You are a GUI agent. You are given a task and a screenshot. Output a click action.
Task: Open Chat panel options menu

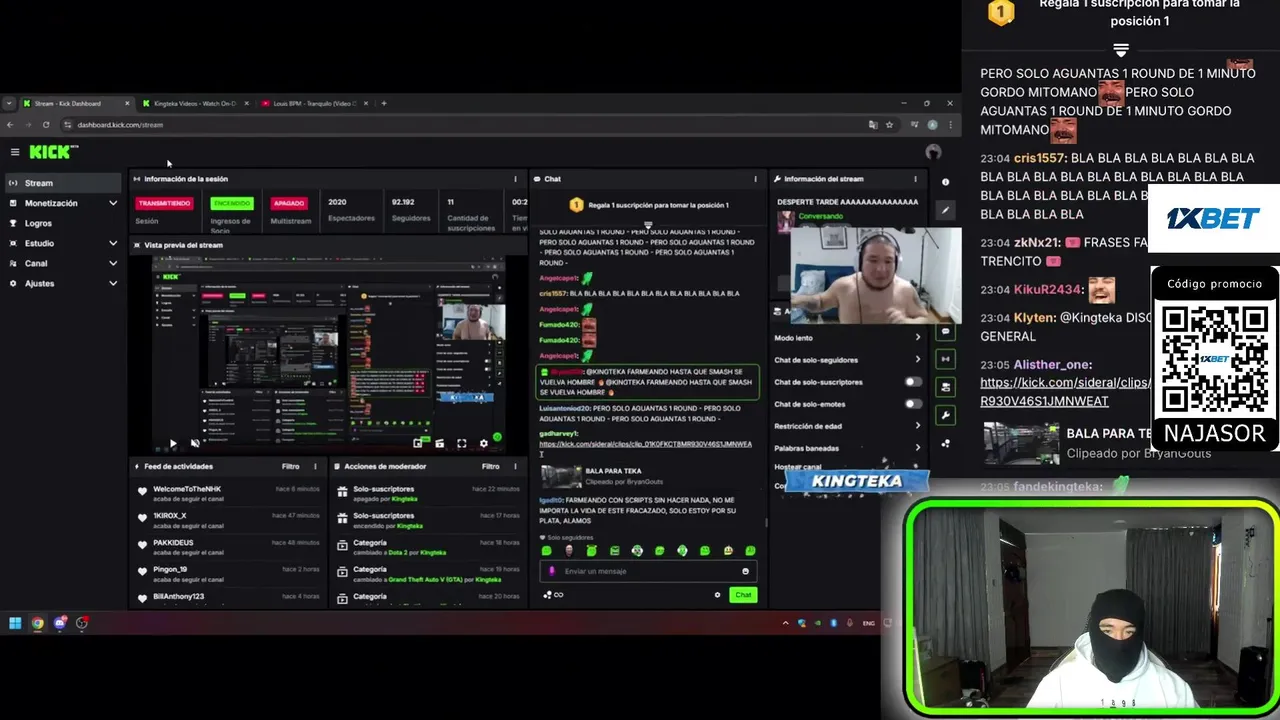pyautogui.click(x=755, y=179)
